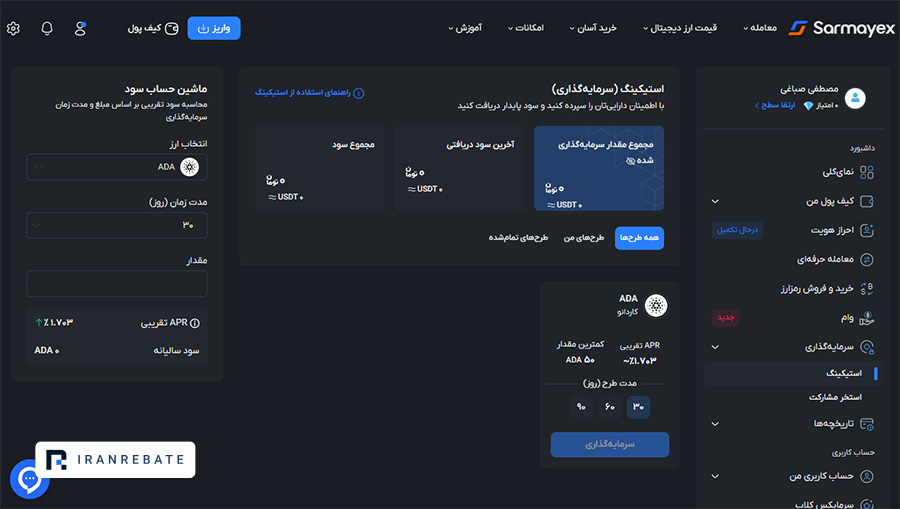Screen dimensions: 900x509
Task: Select the 90 day plan duration
Action: pyautogui.click(x=581, y=407)
